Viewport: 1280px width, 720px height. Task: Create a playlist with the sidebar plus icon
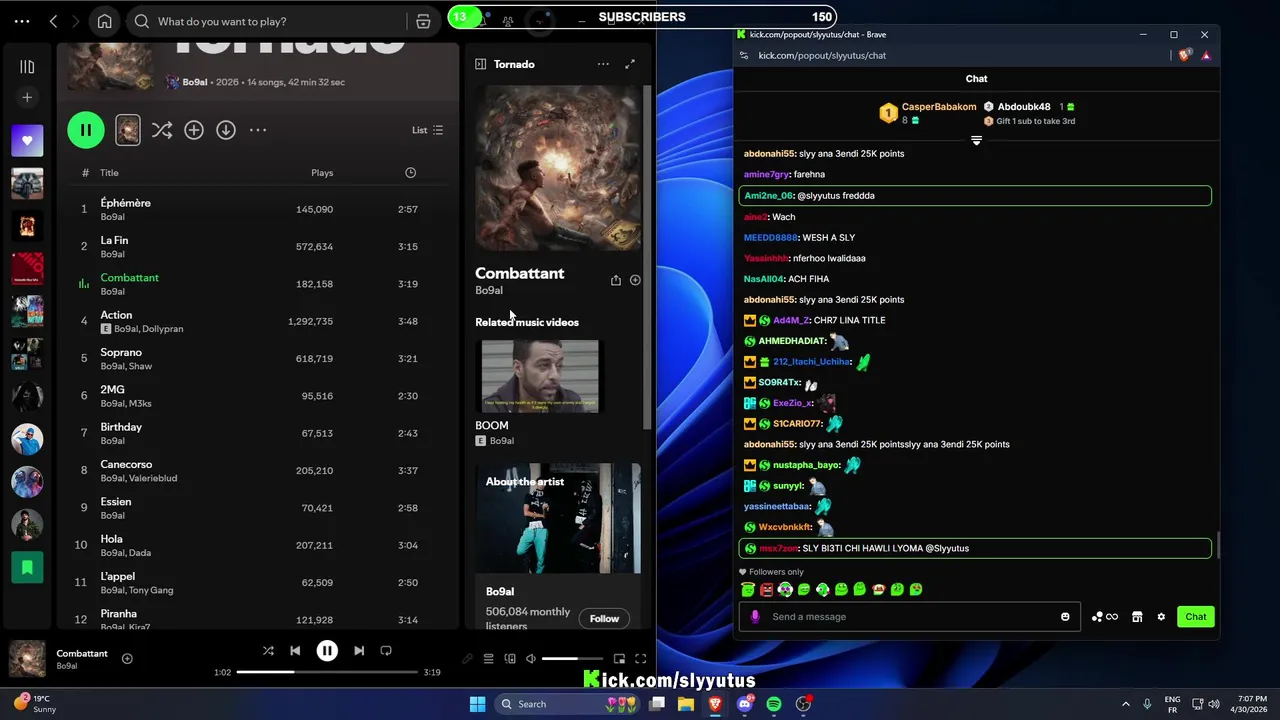pyautogui.click(x=27, y=97)
